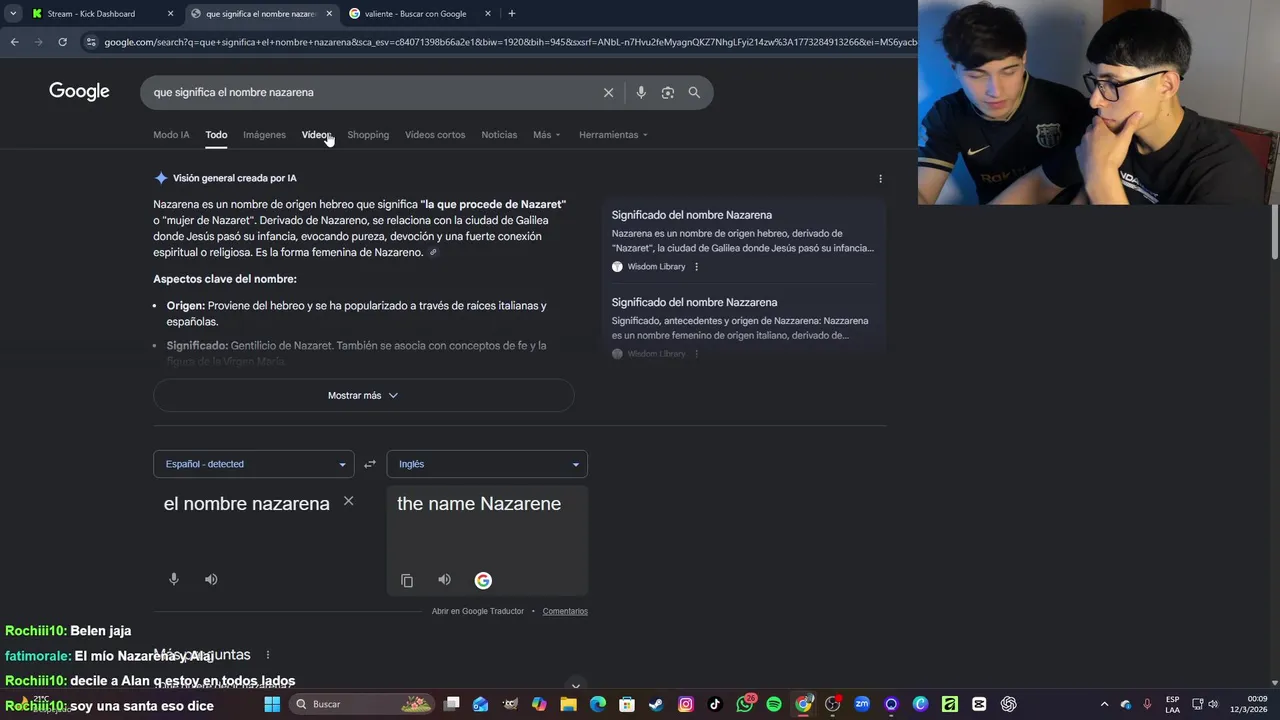
Task: Swap translation languages arrows
Action: (x=370, y=464)
